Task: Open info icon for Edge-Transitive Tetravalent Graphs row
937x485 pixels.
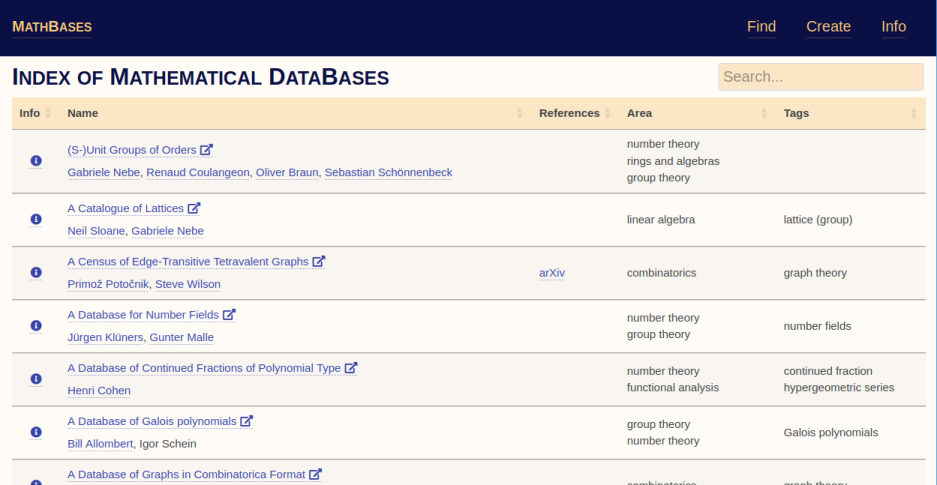Action: [x=36, y=273]
